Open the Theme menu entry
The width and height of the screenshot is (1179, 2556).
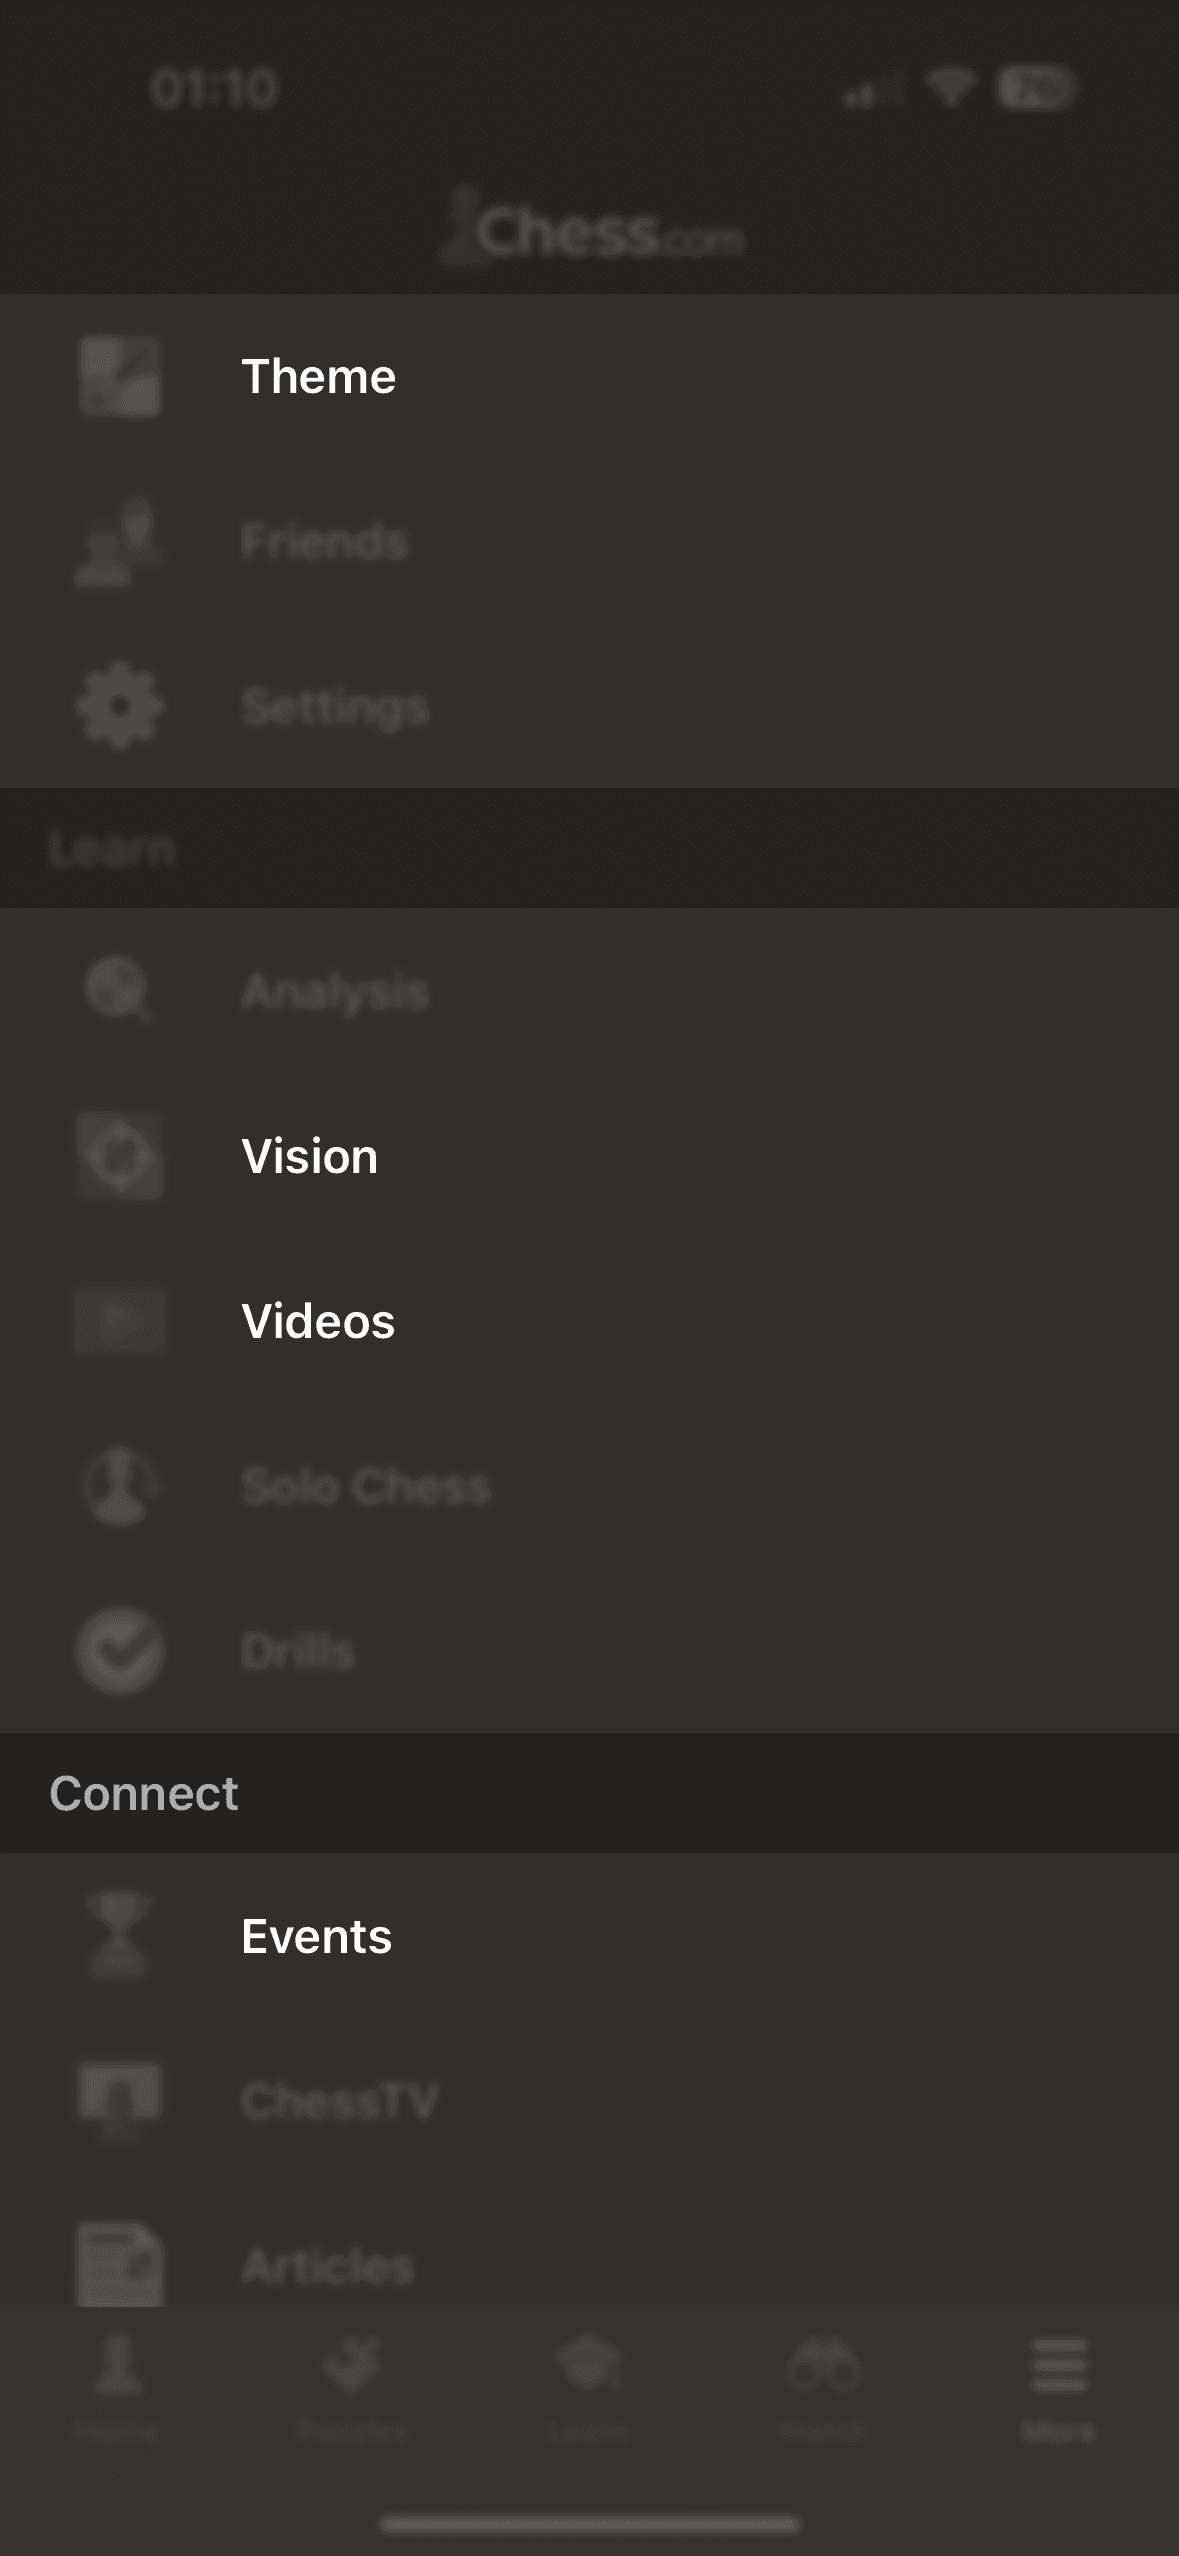(589, 376)
